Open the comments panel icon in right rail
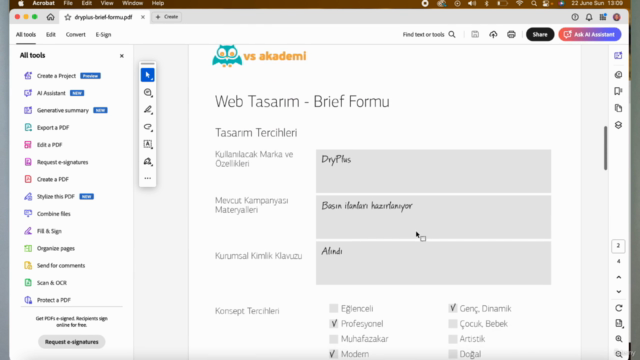 tap(618, 75)
